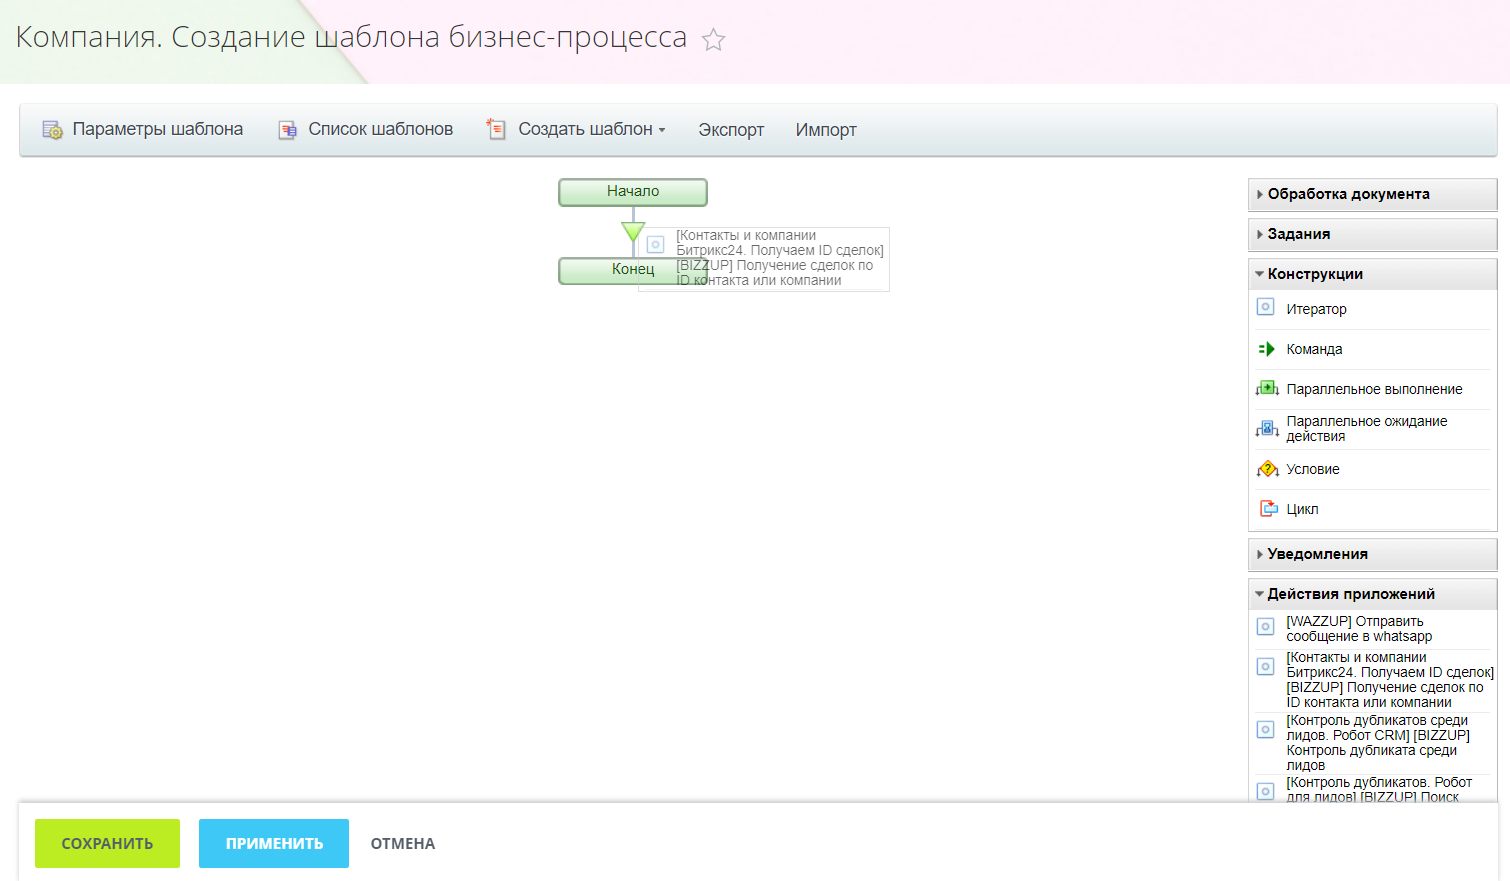Click the favorite star icon next to title
The height and width of the screenshot is (881, 1510).
pos(713,40)
